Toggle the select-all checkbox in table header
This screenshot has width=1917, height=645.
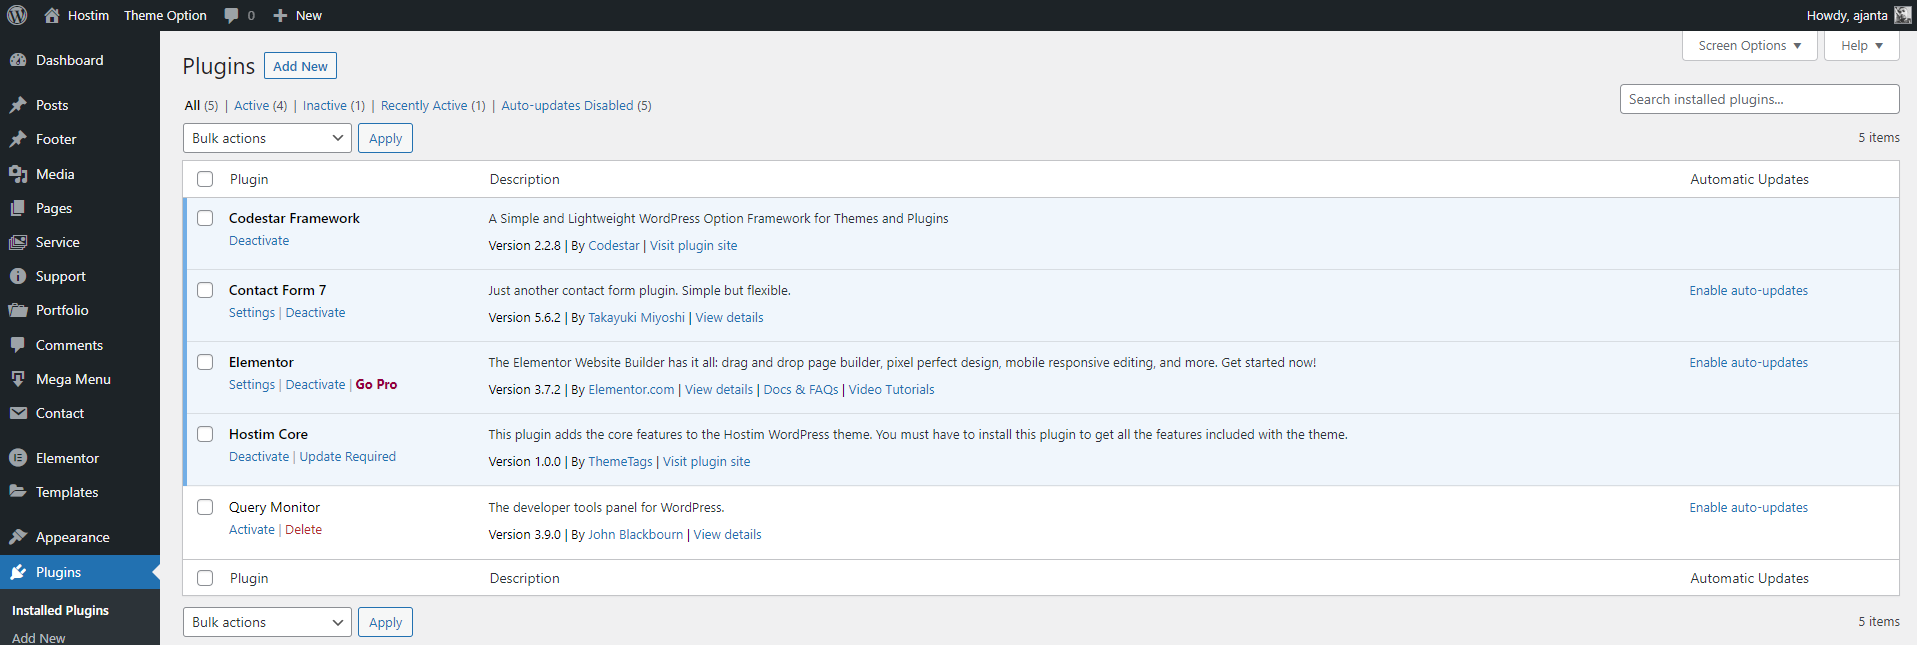tap(205, 179)
